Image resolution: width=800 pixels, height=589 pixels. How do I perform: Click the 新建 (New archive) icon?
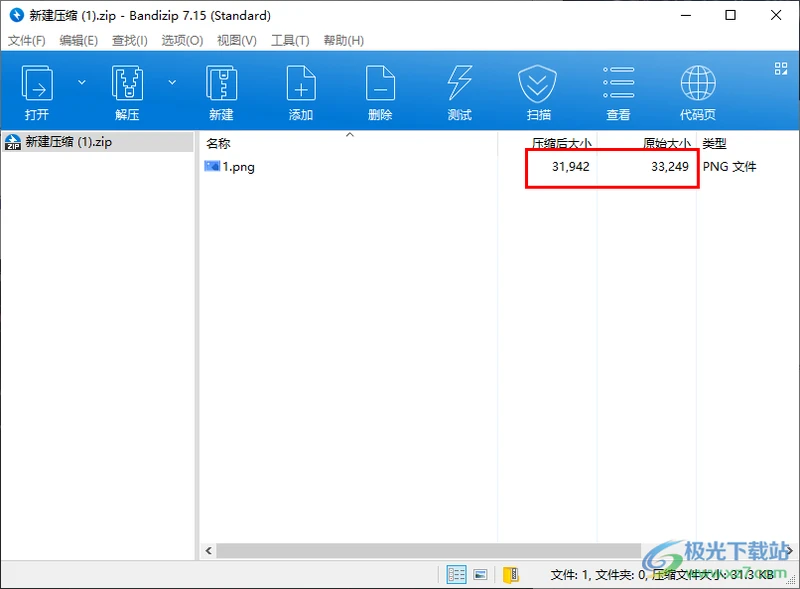[221, 92]
